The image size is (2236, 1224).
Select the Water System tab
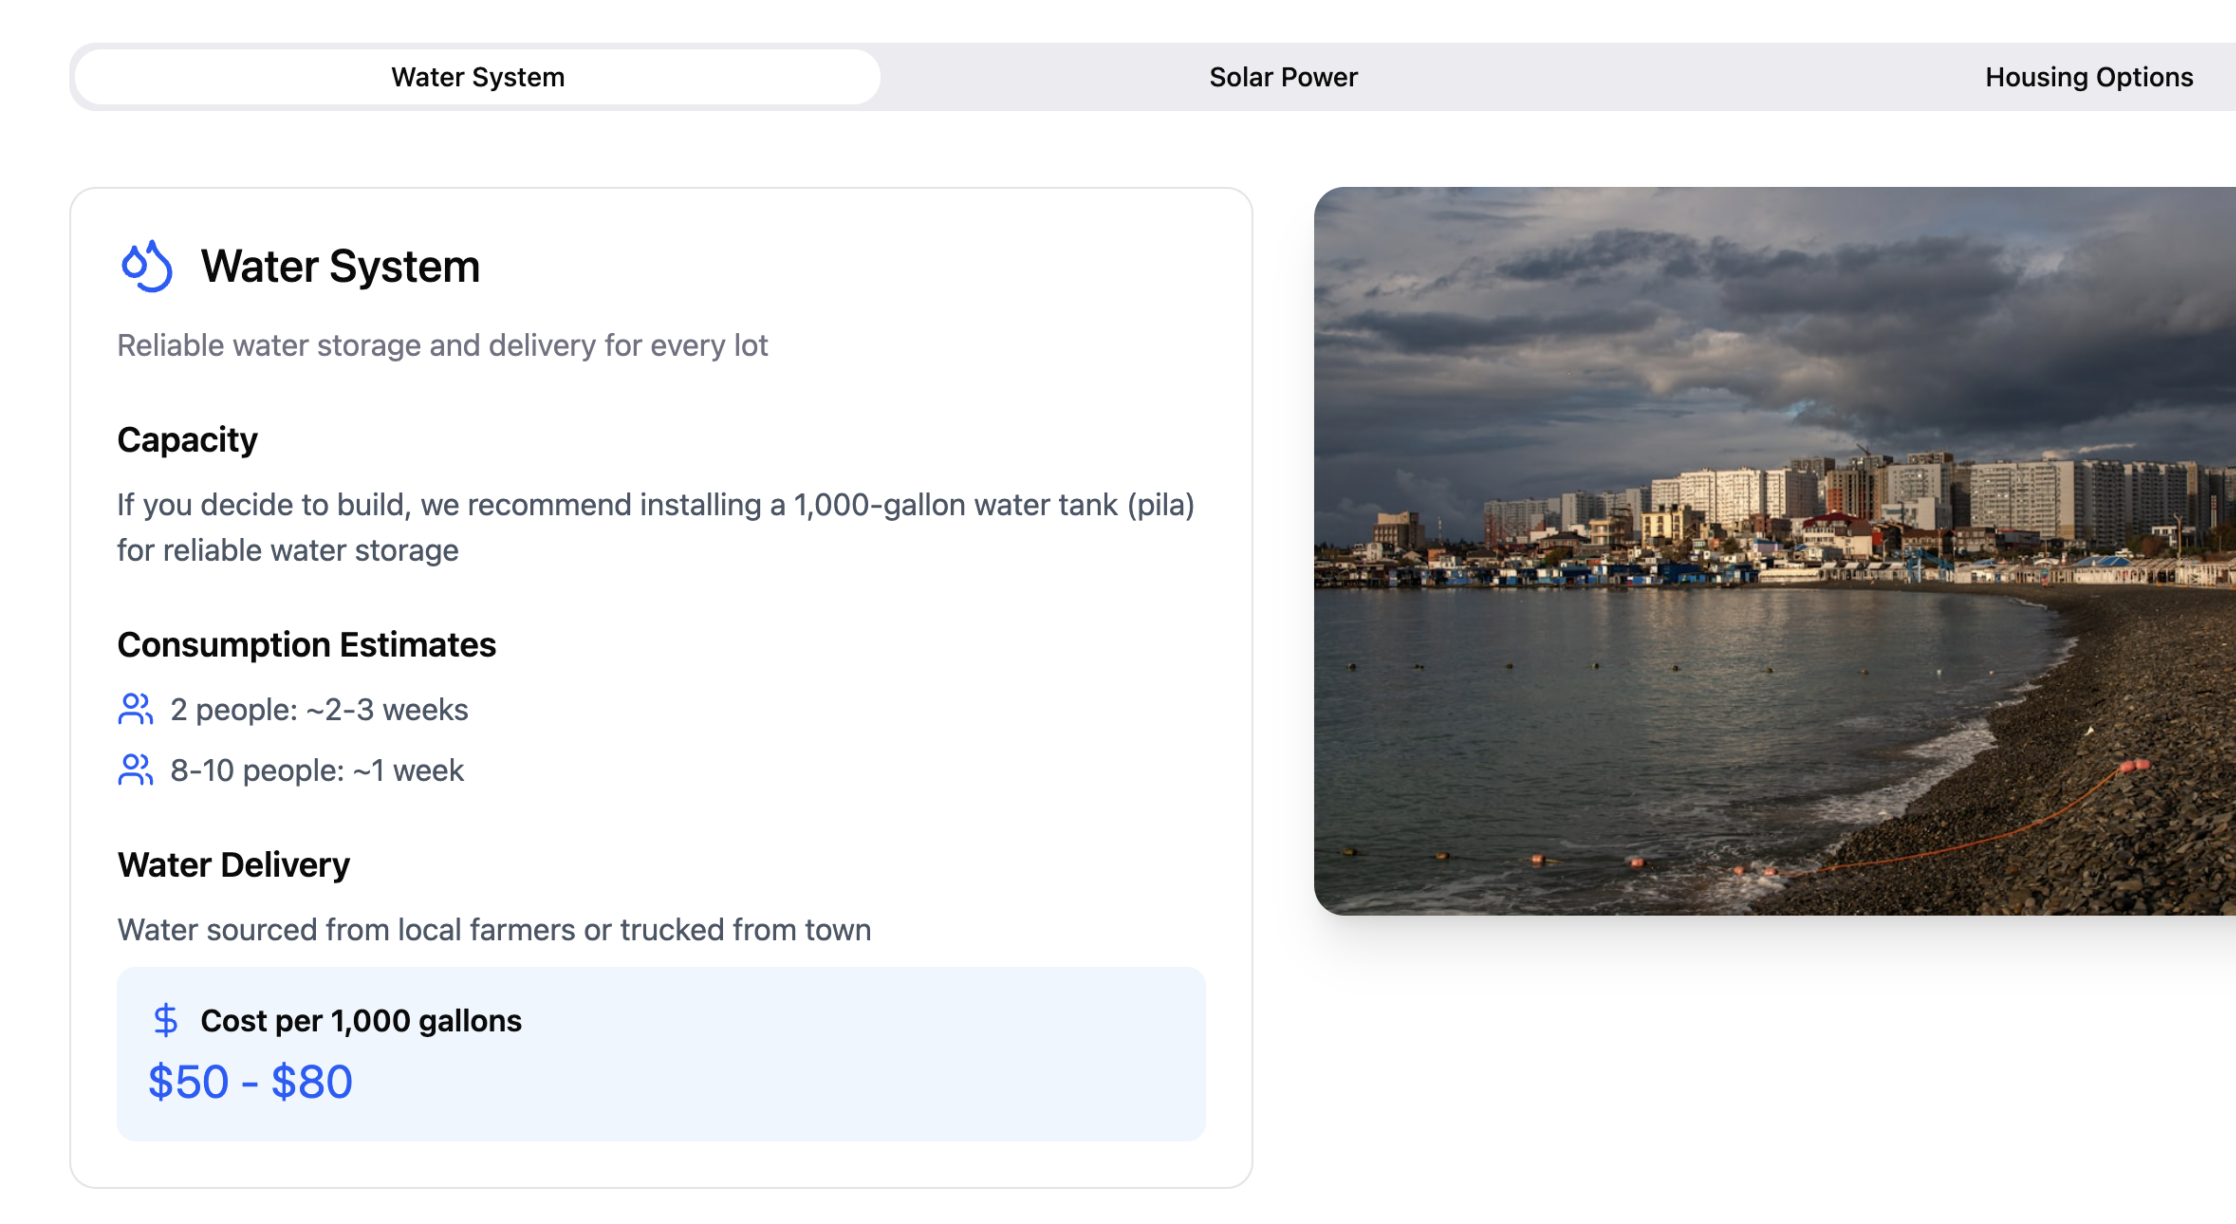[477, 77]
